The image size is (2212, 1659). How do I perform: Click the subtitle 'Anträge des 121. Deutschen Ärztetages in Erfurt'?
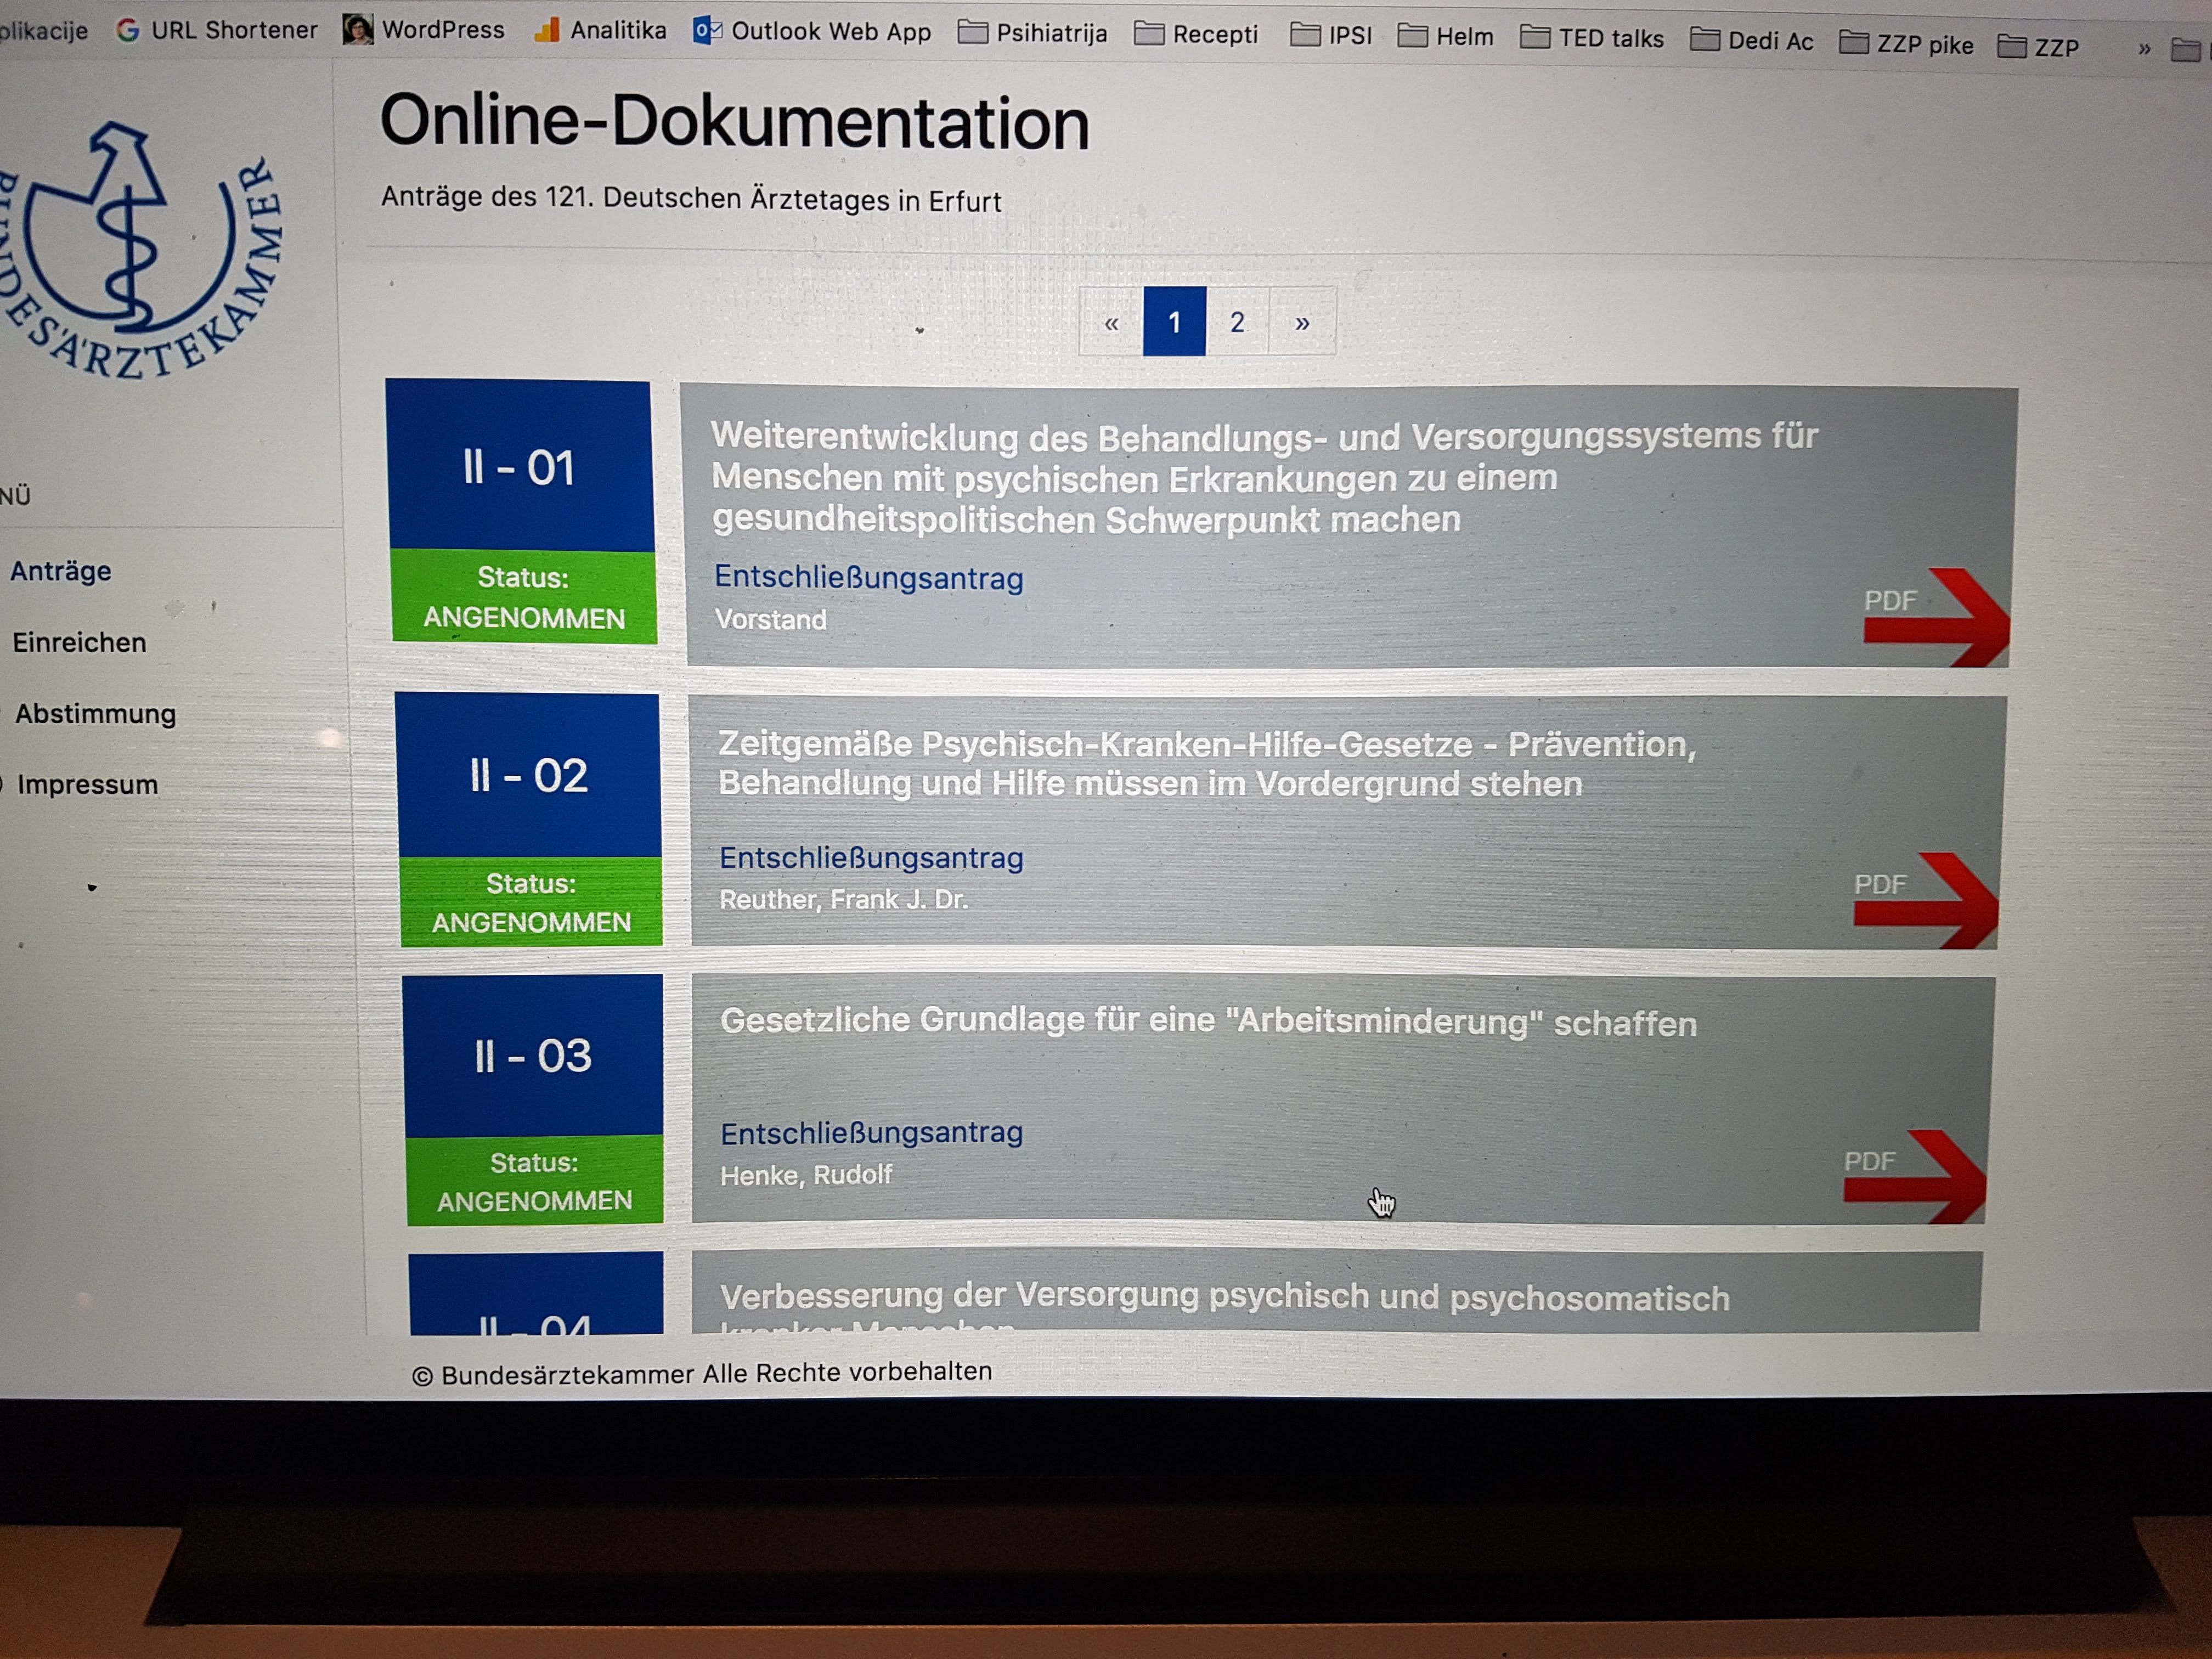(x=691, y=199)
